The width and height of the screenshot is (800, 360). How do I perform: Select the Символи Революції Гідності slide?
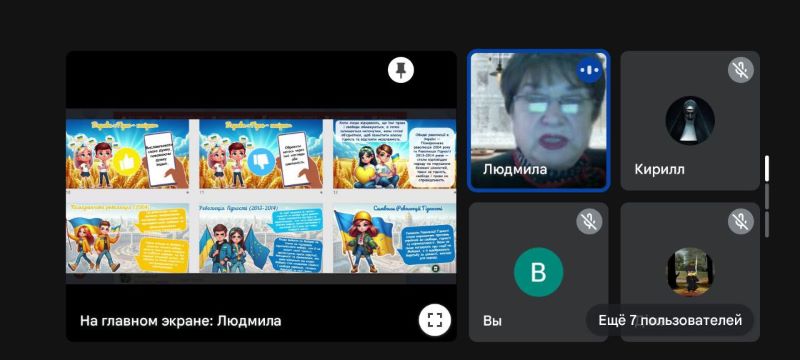coord(394,237)
